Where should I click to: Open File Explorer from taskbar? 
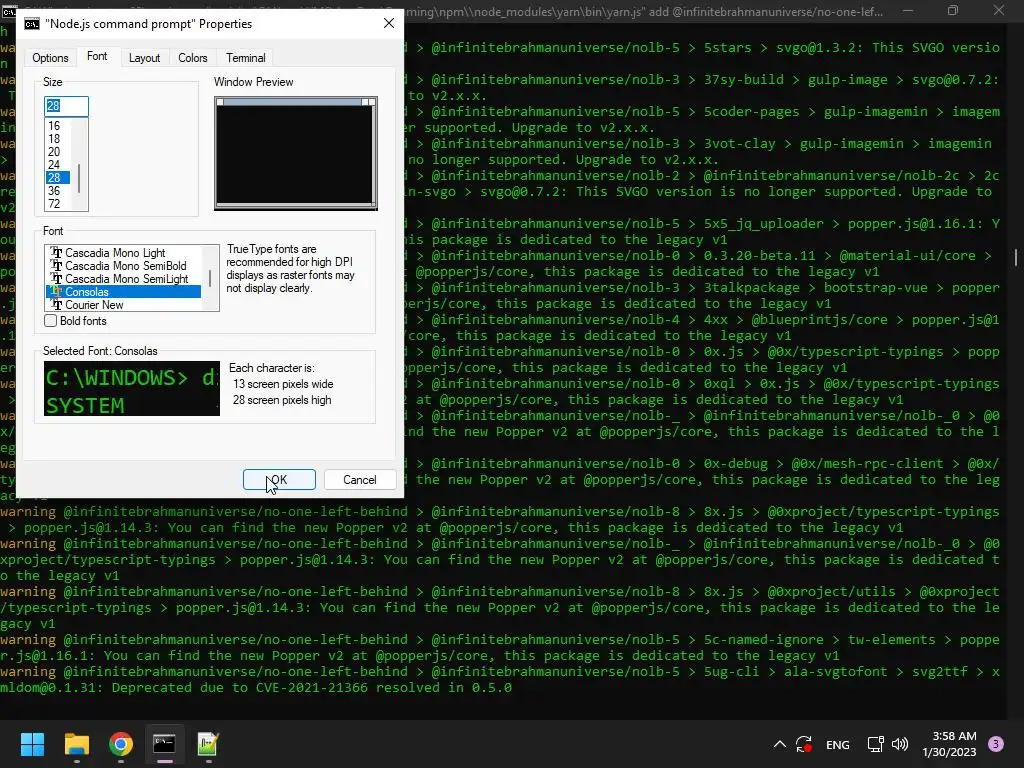(76, 744)
